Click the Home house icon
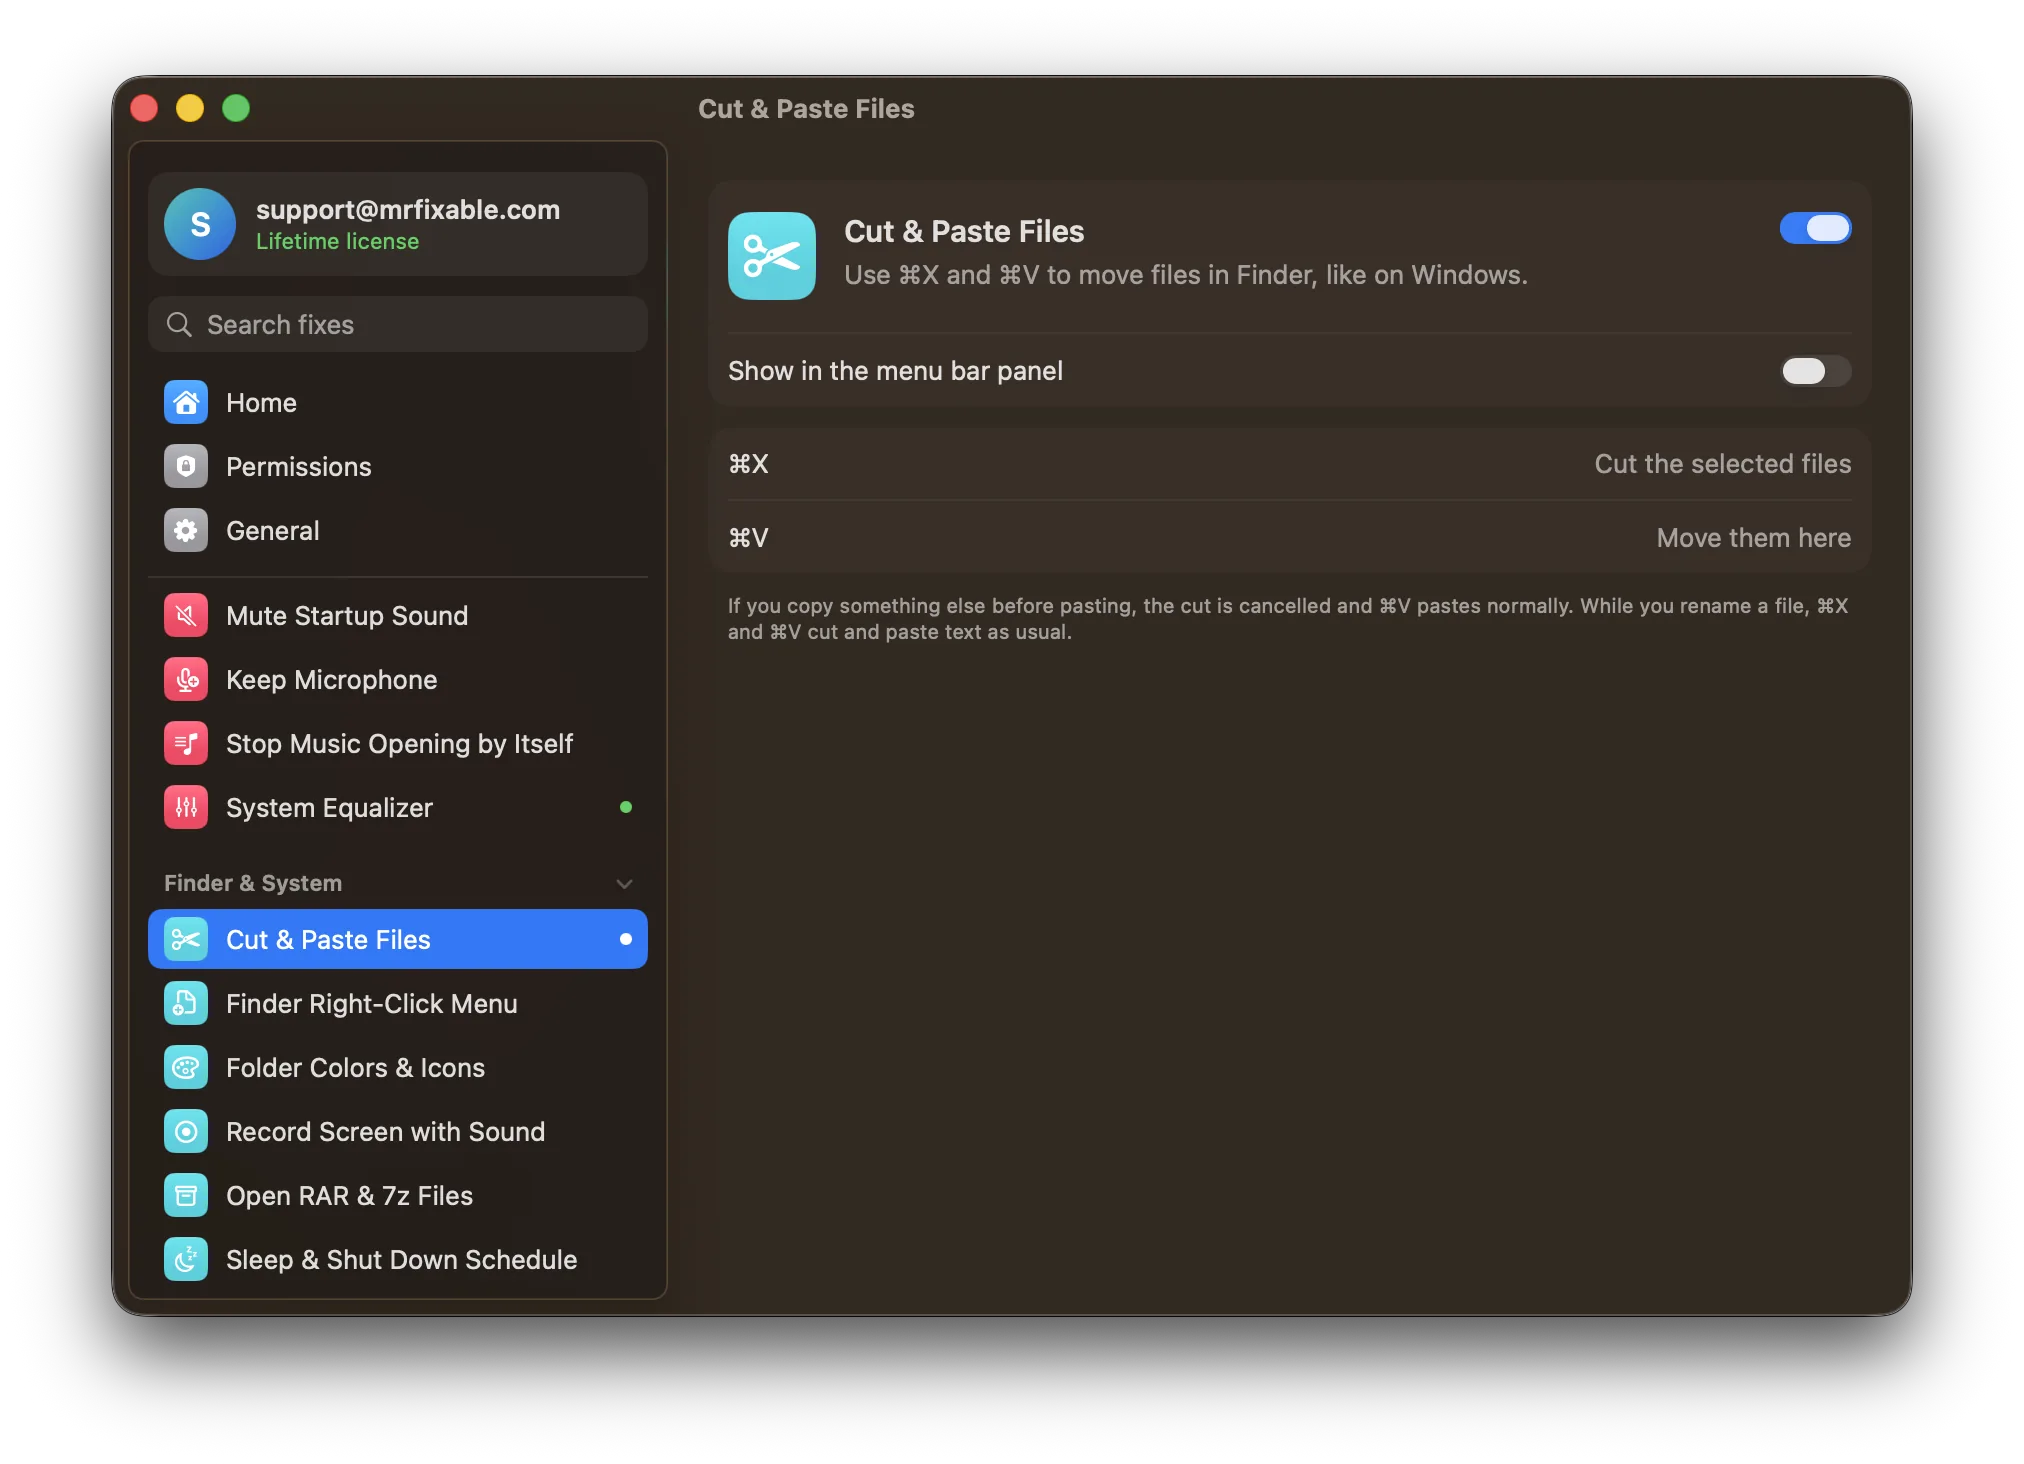The height and width of the screenshot is (1464, 2024). (186, 403)
